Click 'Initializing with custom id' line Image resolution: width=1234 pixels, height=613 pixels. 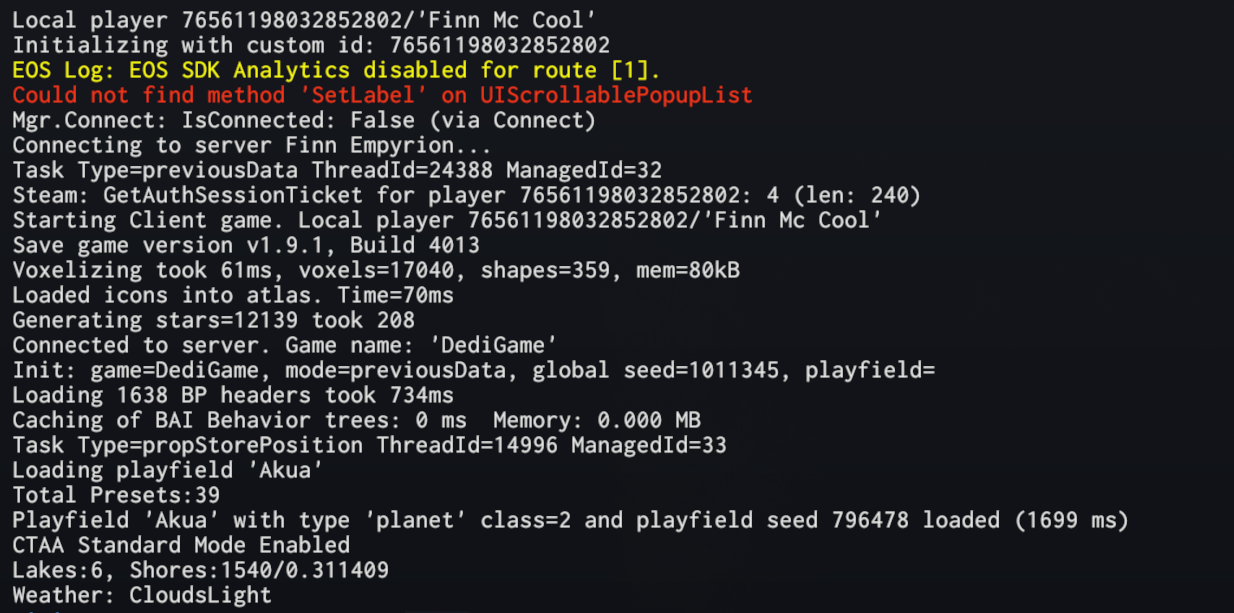point(311,46)
